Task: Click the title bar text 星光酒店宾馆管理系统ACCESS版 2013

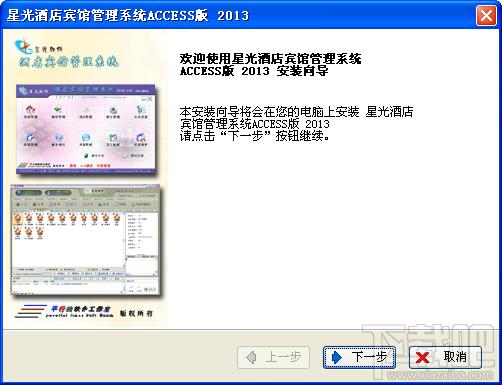Action: [128, 15]
